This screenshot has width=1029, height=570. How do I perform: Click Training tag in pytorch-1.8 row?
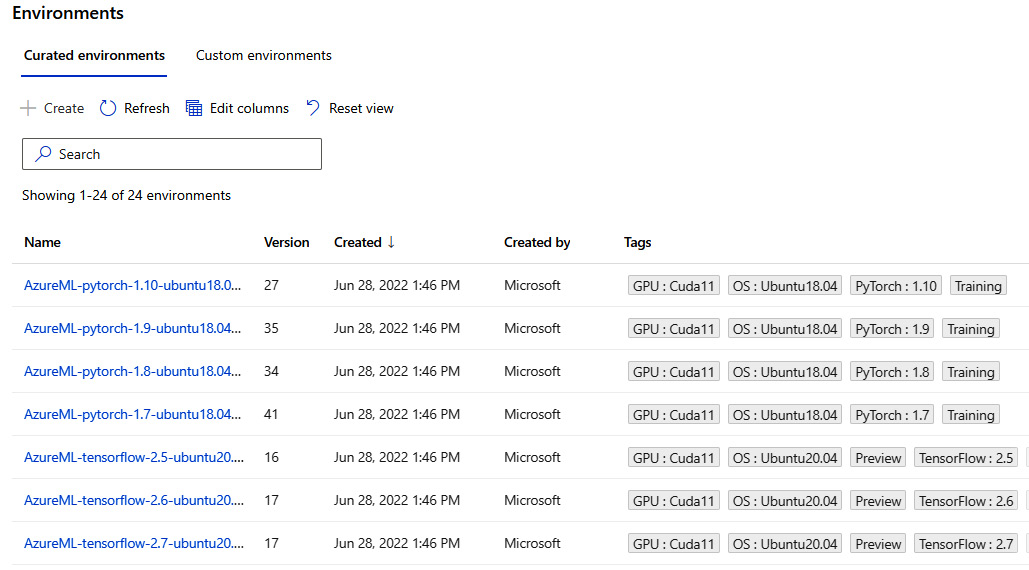(x=971, y=372)
